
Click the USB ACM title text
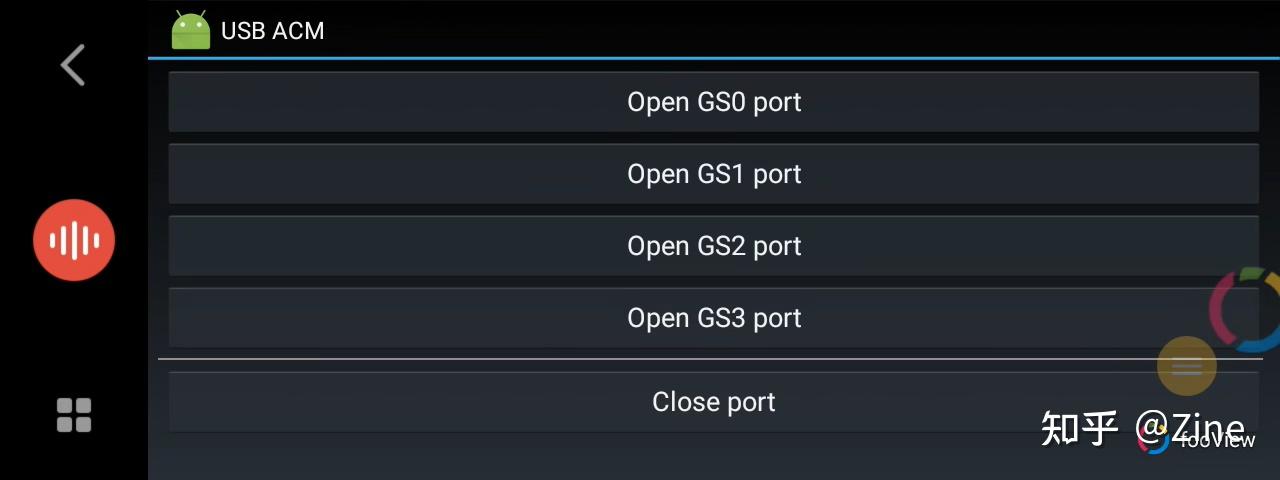(273, 31)
